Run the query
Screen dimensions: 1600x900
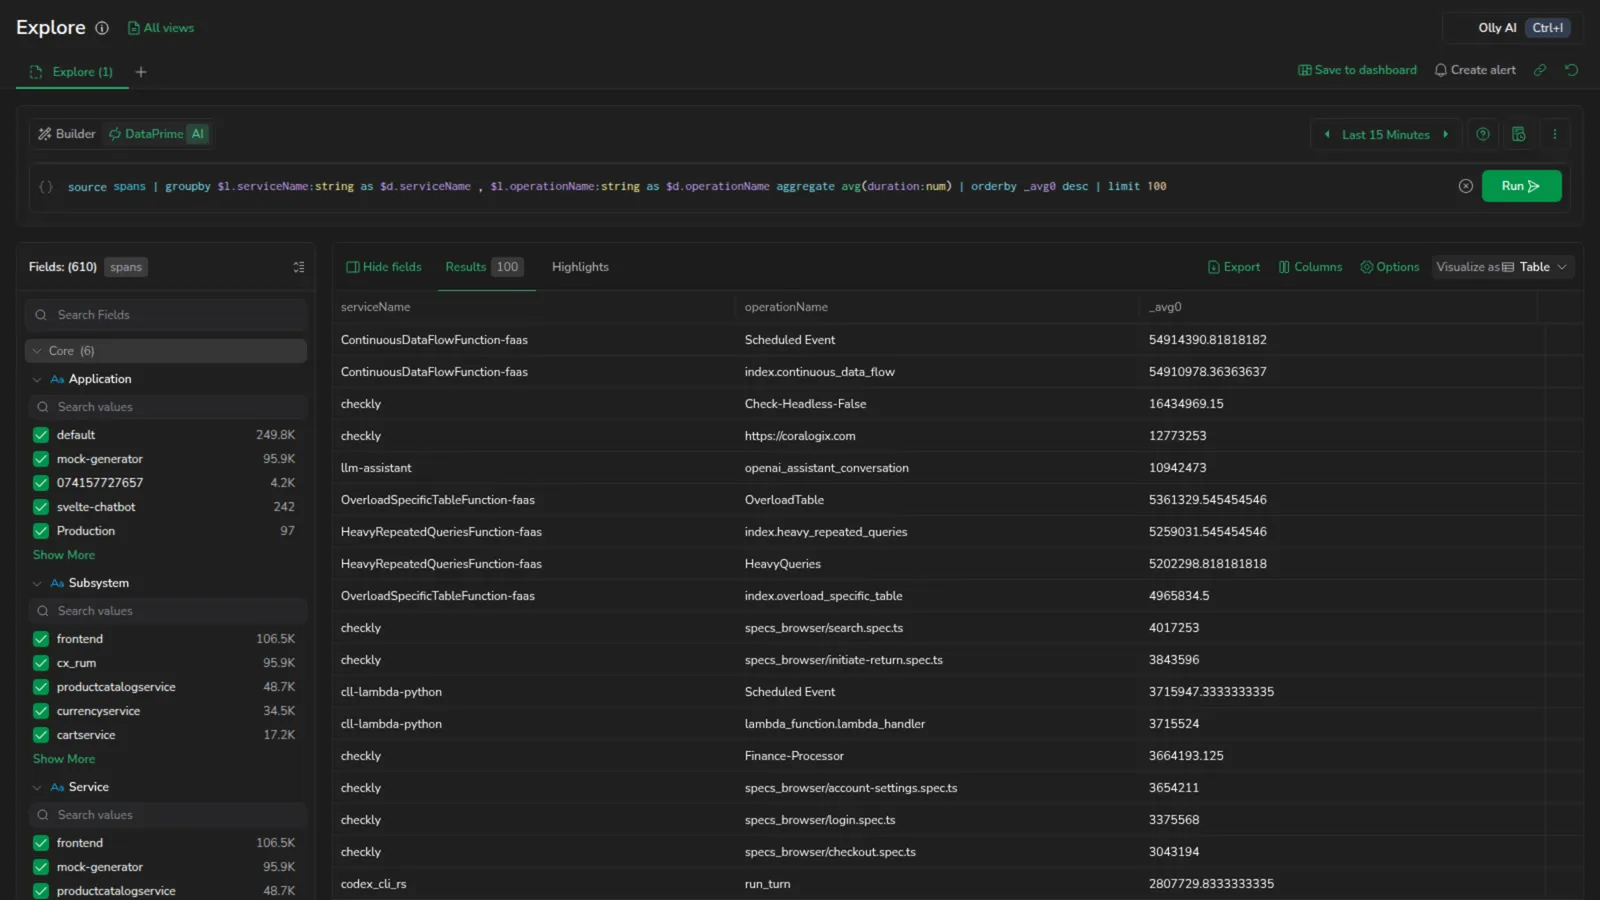(1521, 186)
